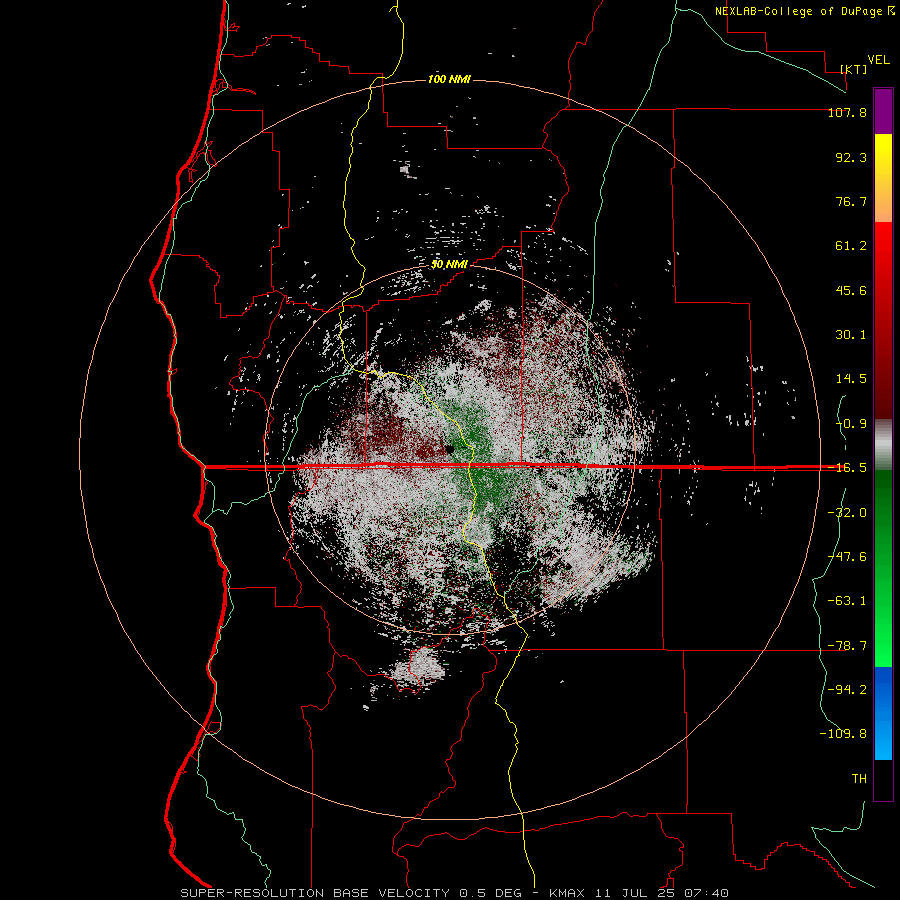The width and height of the screenshot is (900, 900).
Task: Click the NEXLAB-College of DuPage title text
Action: click(804, 11)
